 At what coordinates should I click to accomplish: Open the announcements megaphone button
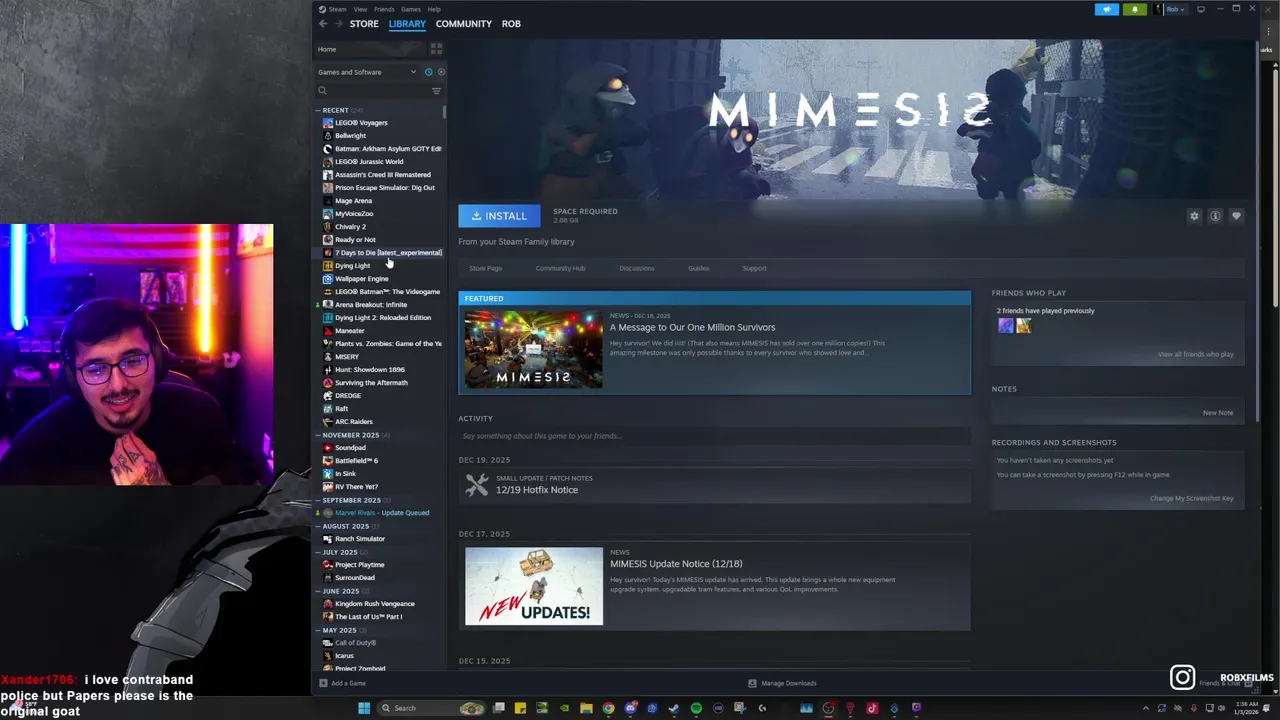1107,9
